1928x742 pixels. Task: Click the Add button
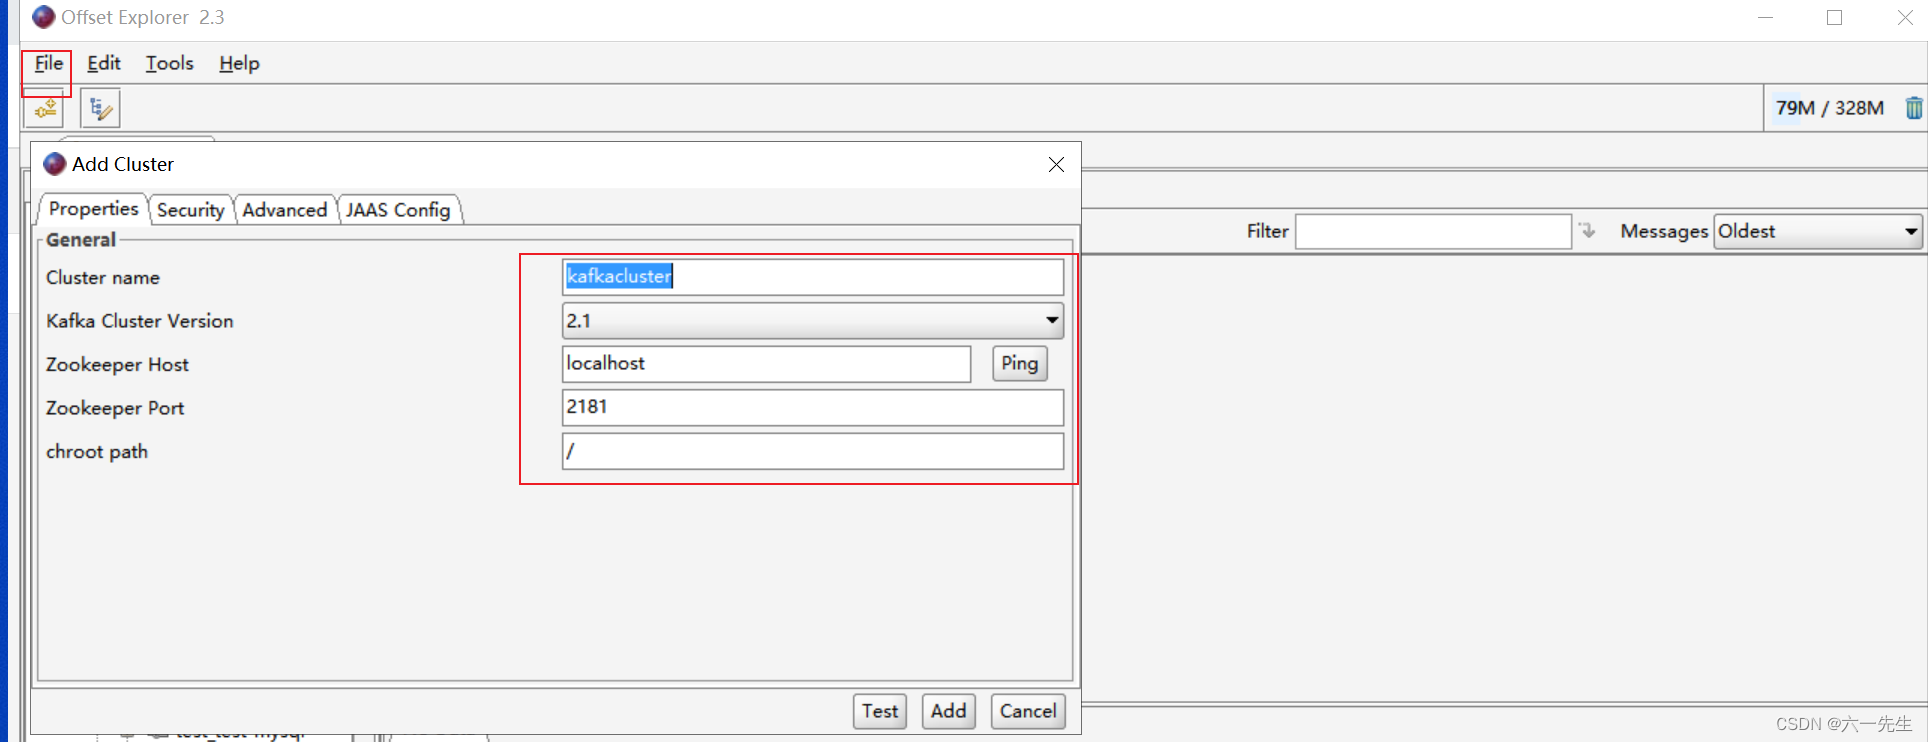[x=948, y=711]
